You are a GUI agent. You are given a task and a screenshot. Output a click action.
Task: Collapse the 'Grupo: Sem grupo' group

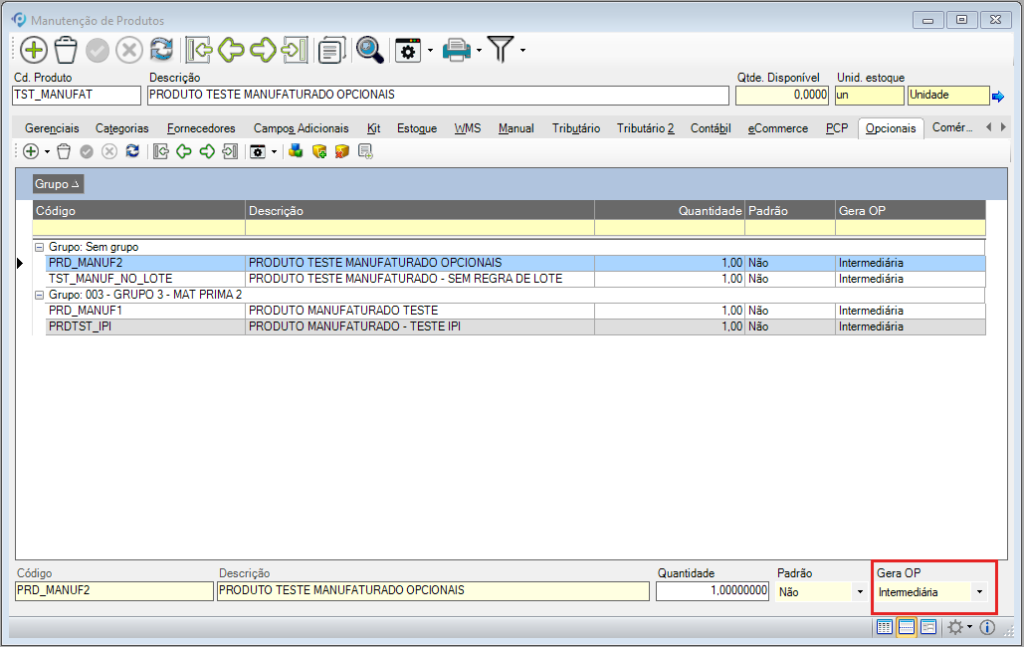coord(39,246)
